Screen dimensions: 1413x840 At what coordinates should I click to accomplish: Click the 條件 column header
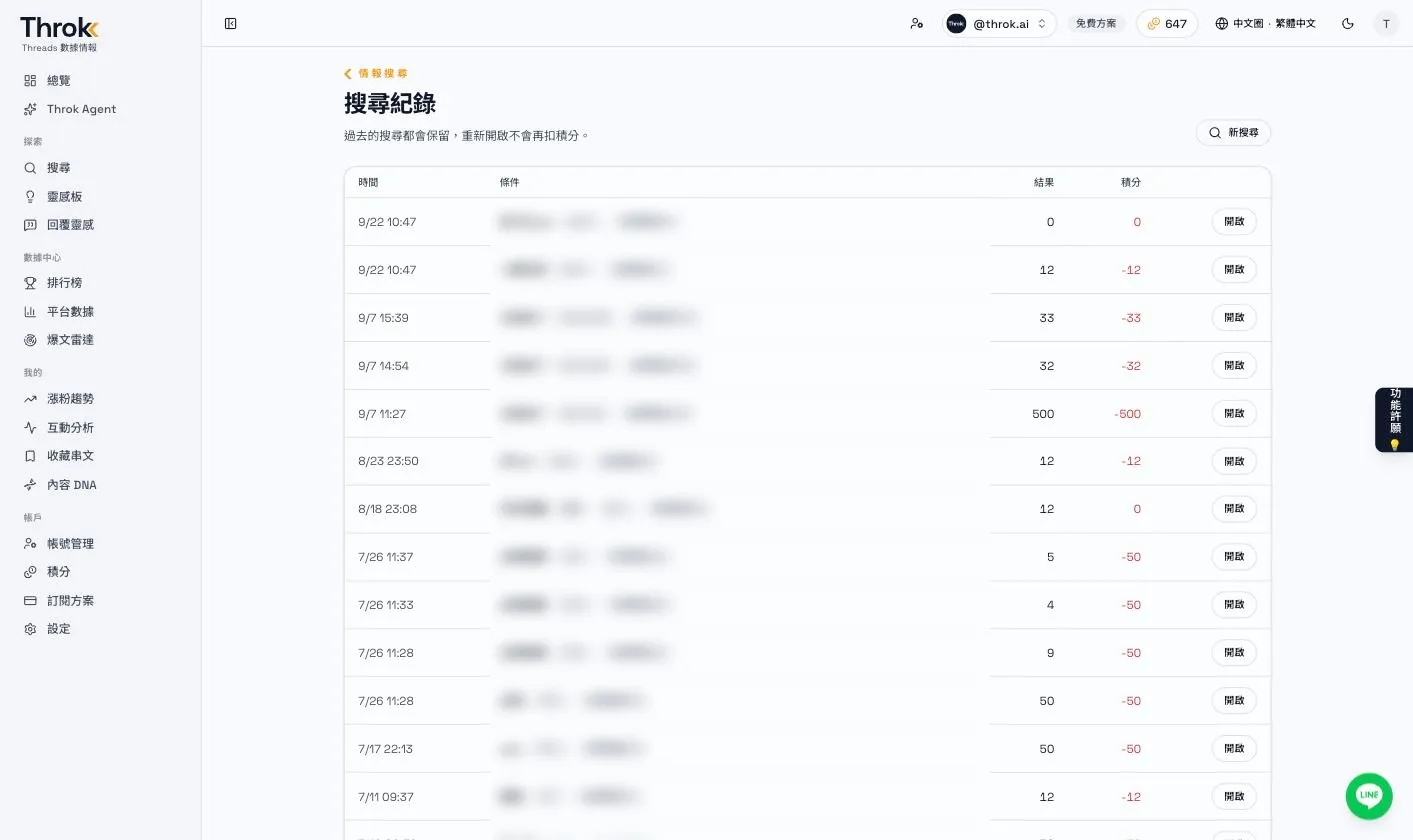[x=510, y=182]
